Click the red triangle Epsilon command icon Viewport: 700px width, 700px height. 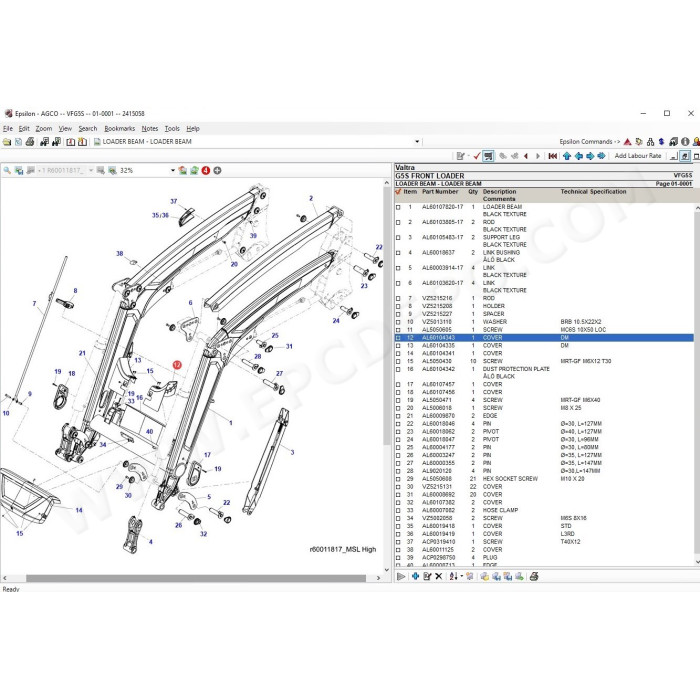[627, 142]
